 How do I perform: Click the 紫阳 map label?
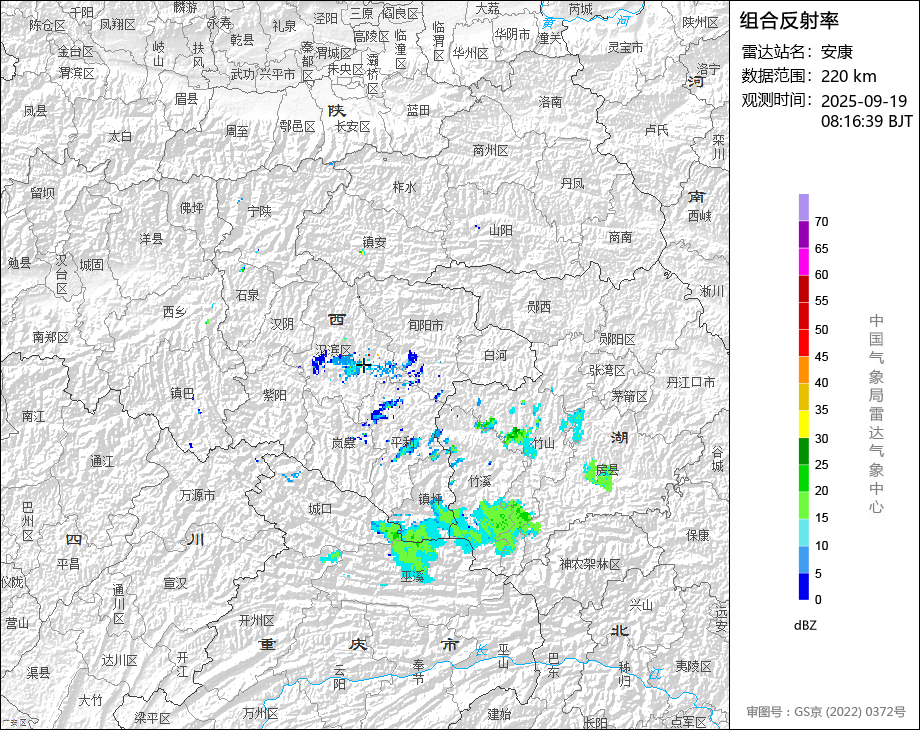275,396
